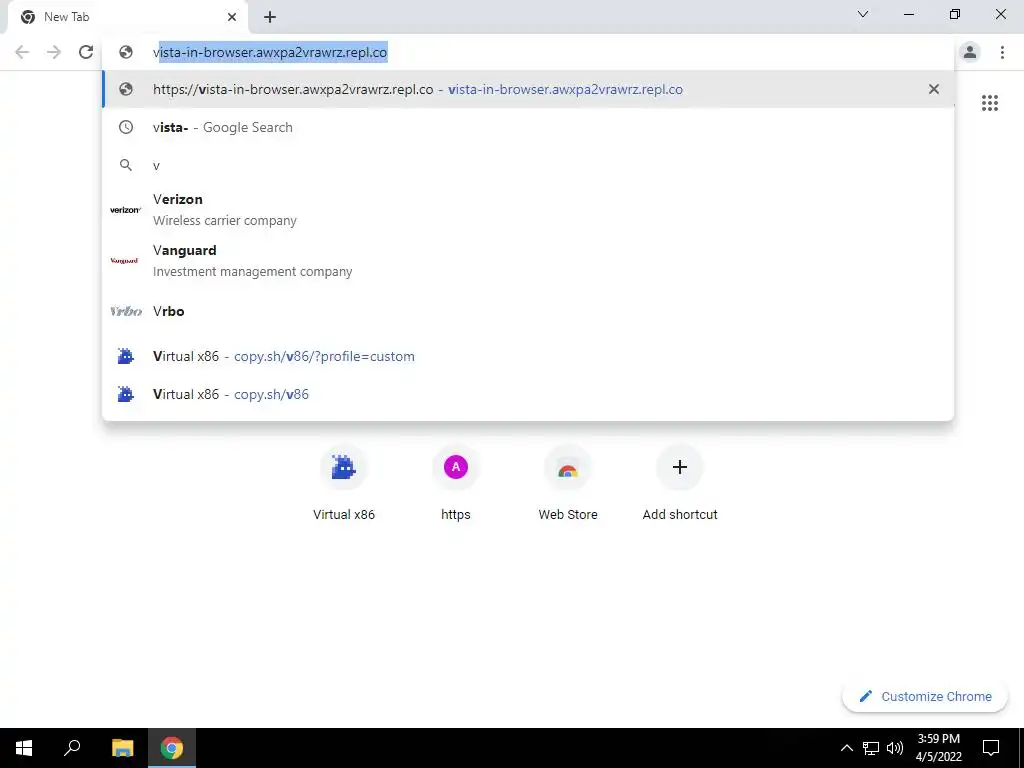Screen dimensions: 1024x768
Task: Select the Verizon suggestion
Action: [528, 210]
